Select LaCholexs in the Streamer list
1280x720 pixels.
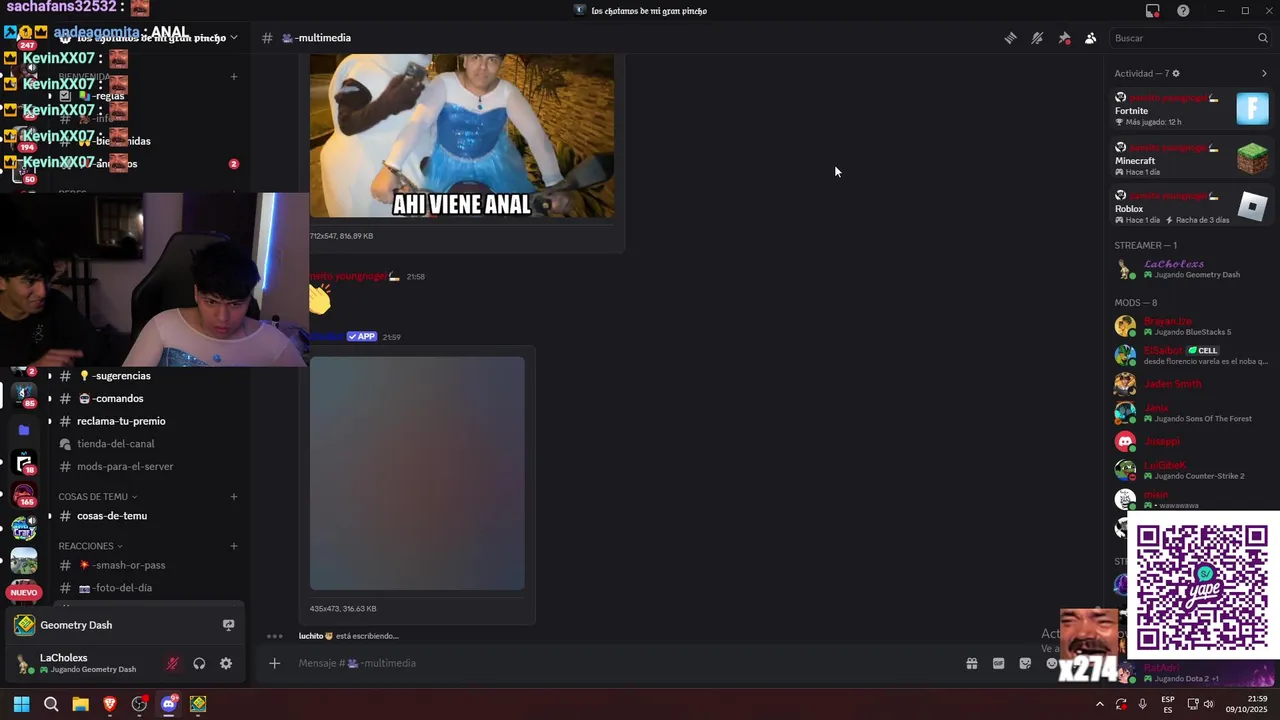(x=1192, y=269)
